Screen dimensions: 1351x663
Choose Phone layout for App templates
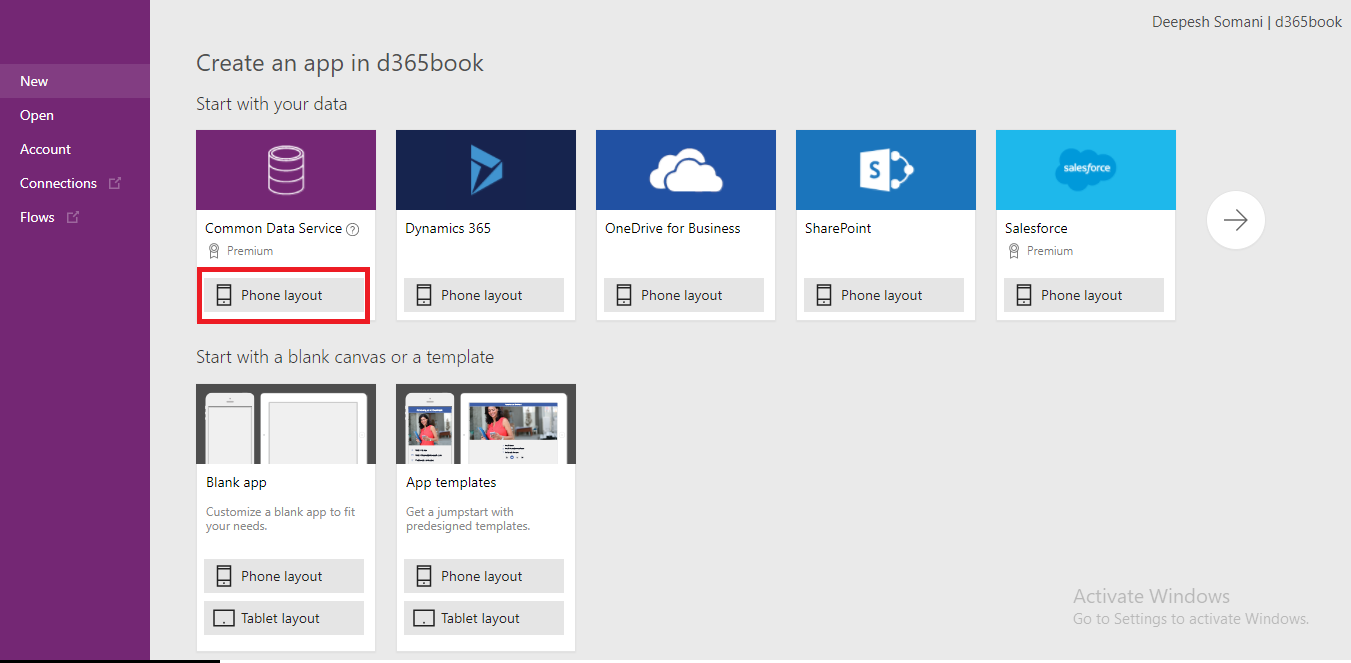[x=484, y=576]
